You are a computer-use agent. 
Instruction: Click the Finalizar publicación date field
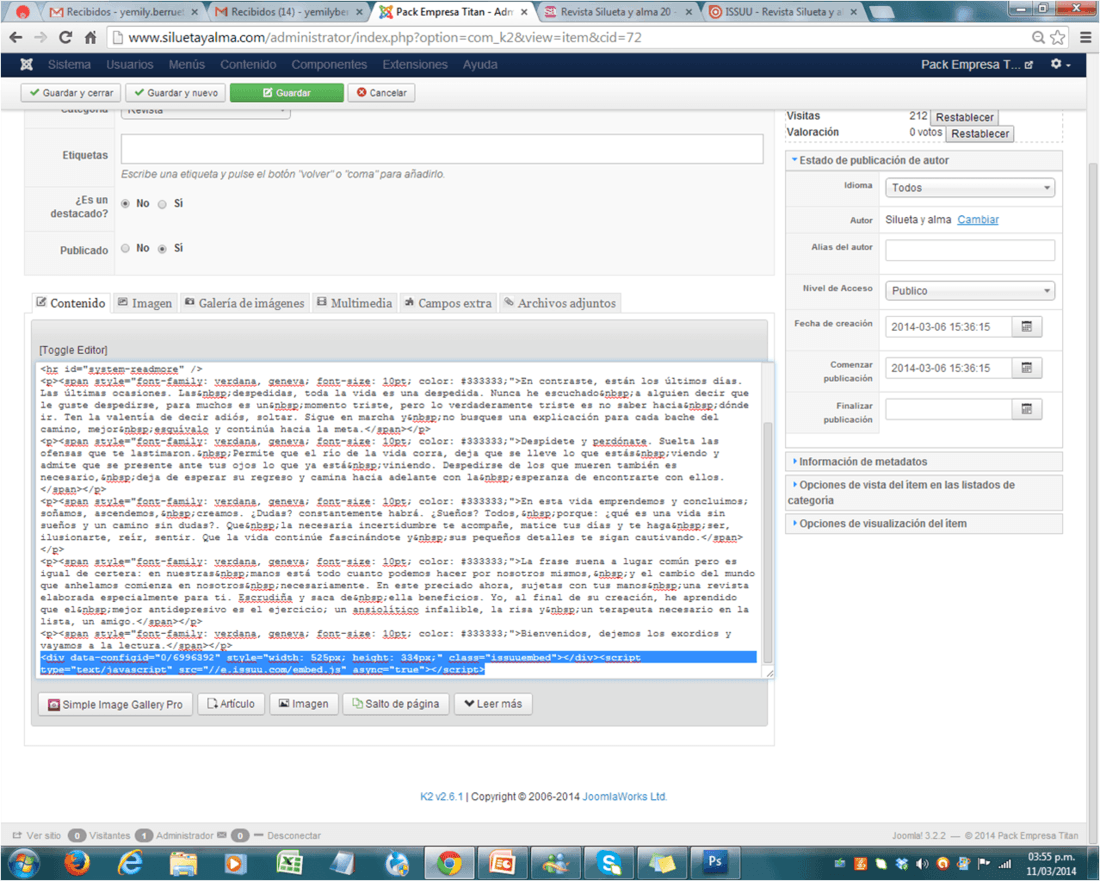pyautogui.click(x=948, y=409)
